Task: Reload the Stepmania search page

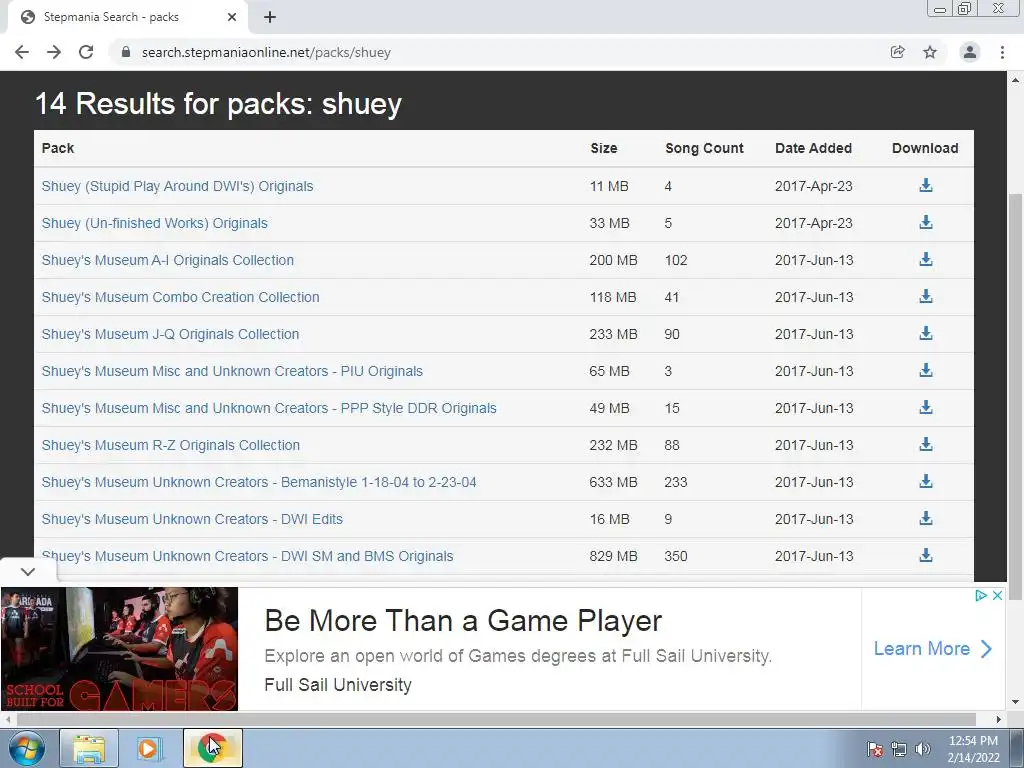Action: point(86,52)
